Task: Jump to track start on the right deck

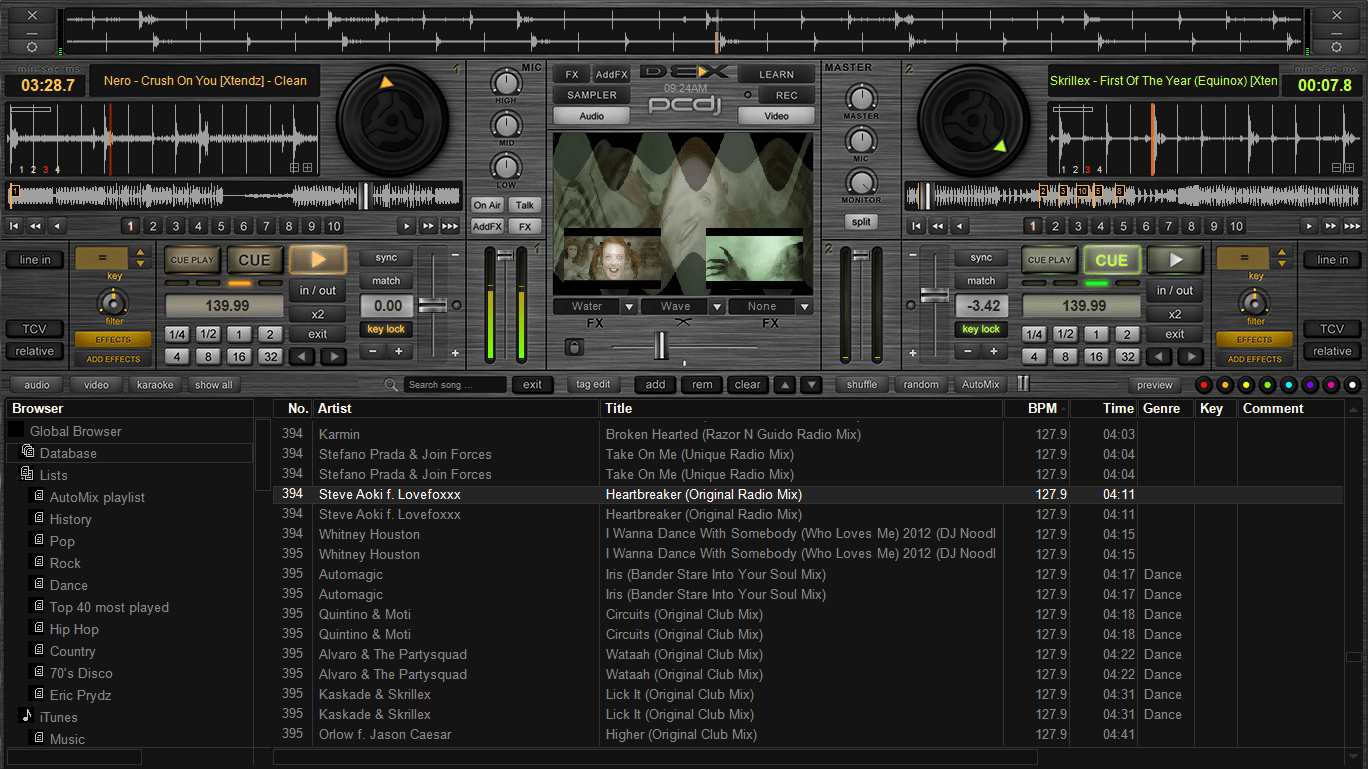Action: pos(915,226)
